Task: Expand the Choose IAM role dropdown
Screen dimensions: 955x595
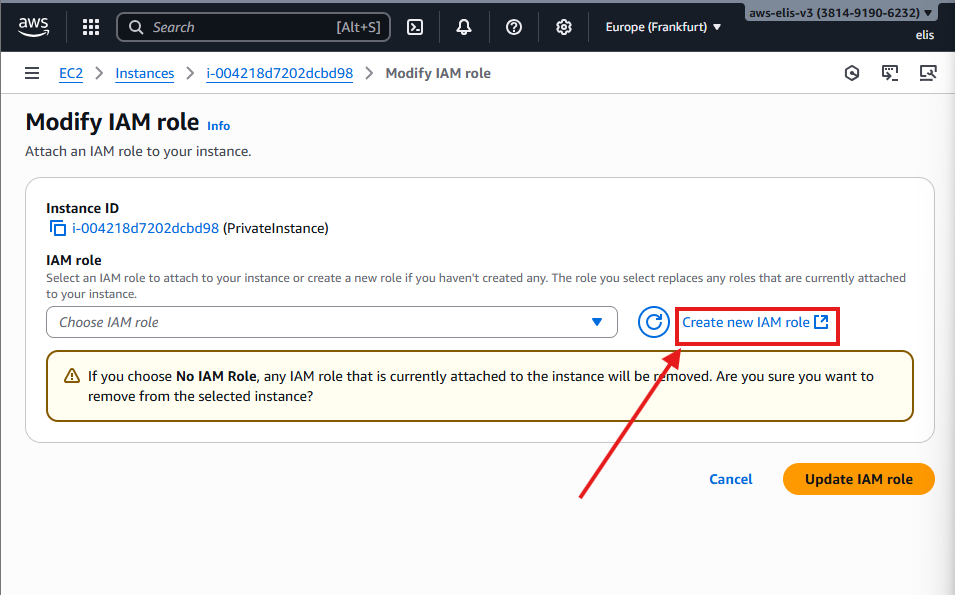Action: point(331,322)
